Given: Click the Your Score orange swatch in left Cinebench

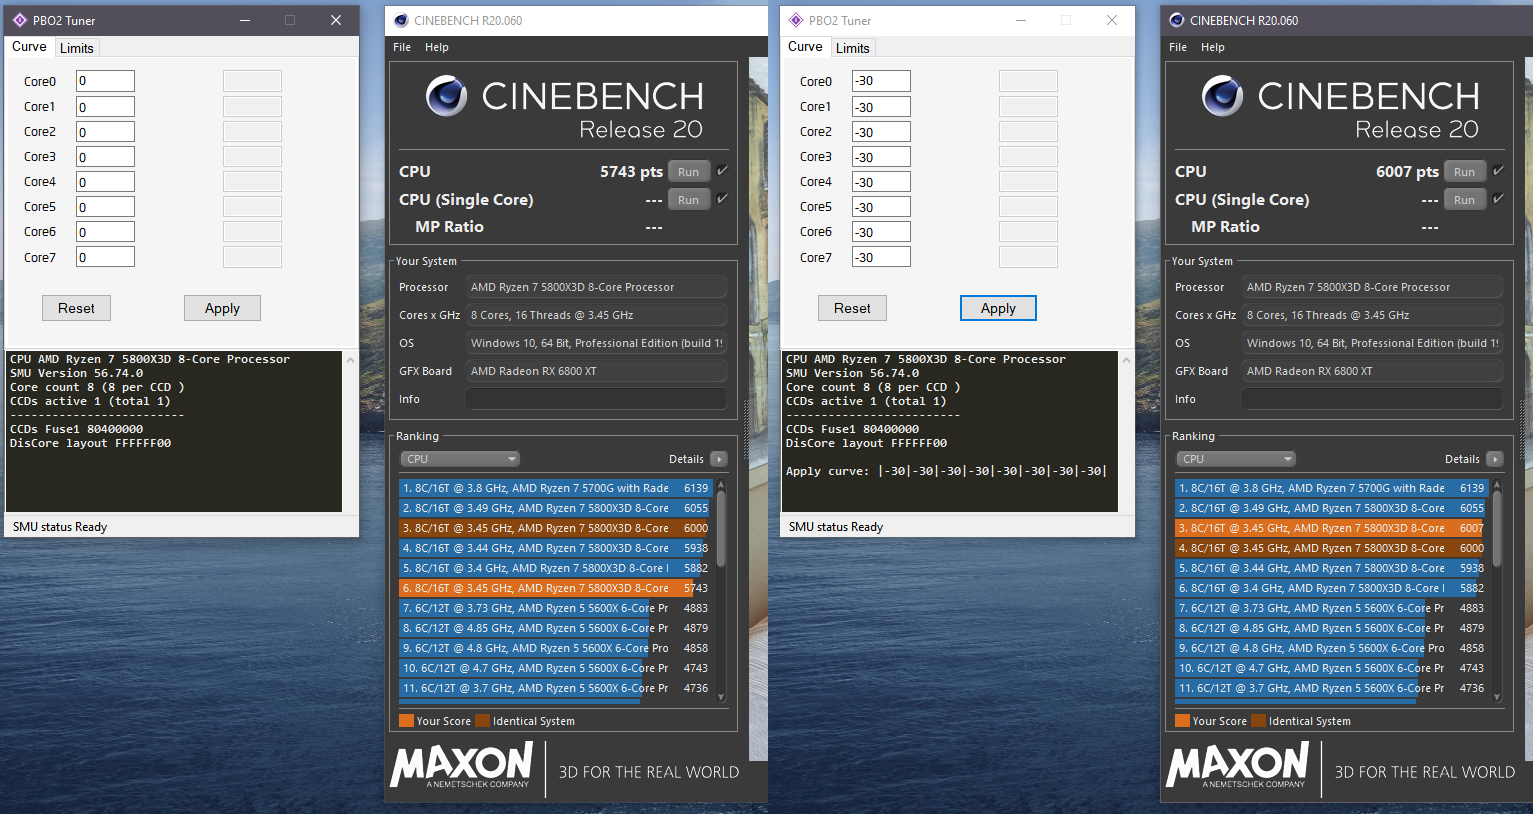Looking at the screenshot, I should [406, 721].
